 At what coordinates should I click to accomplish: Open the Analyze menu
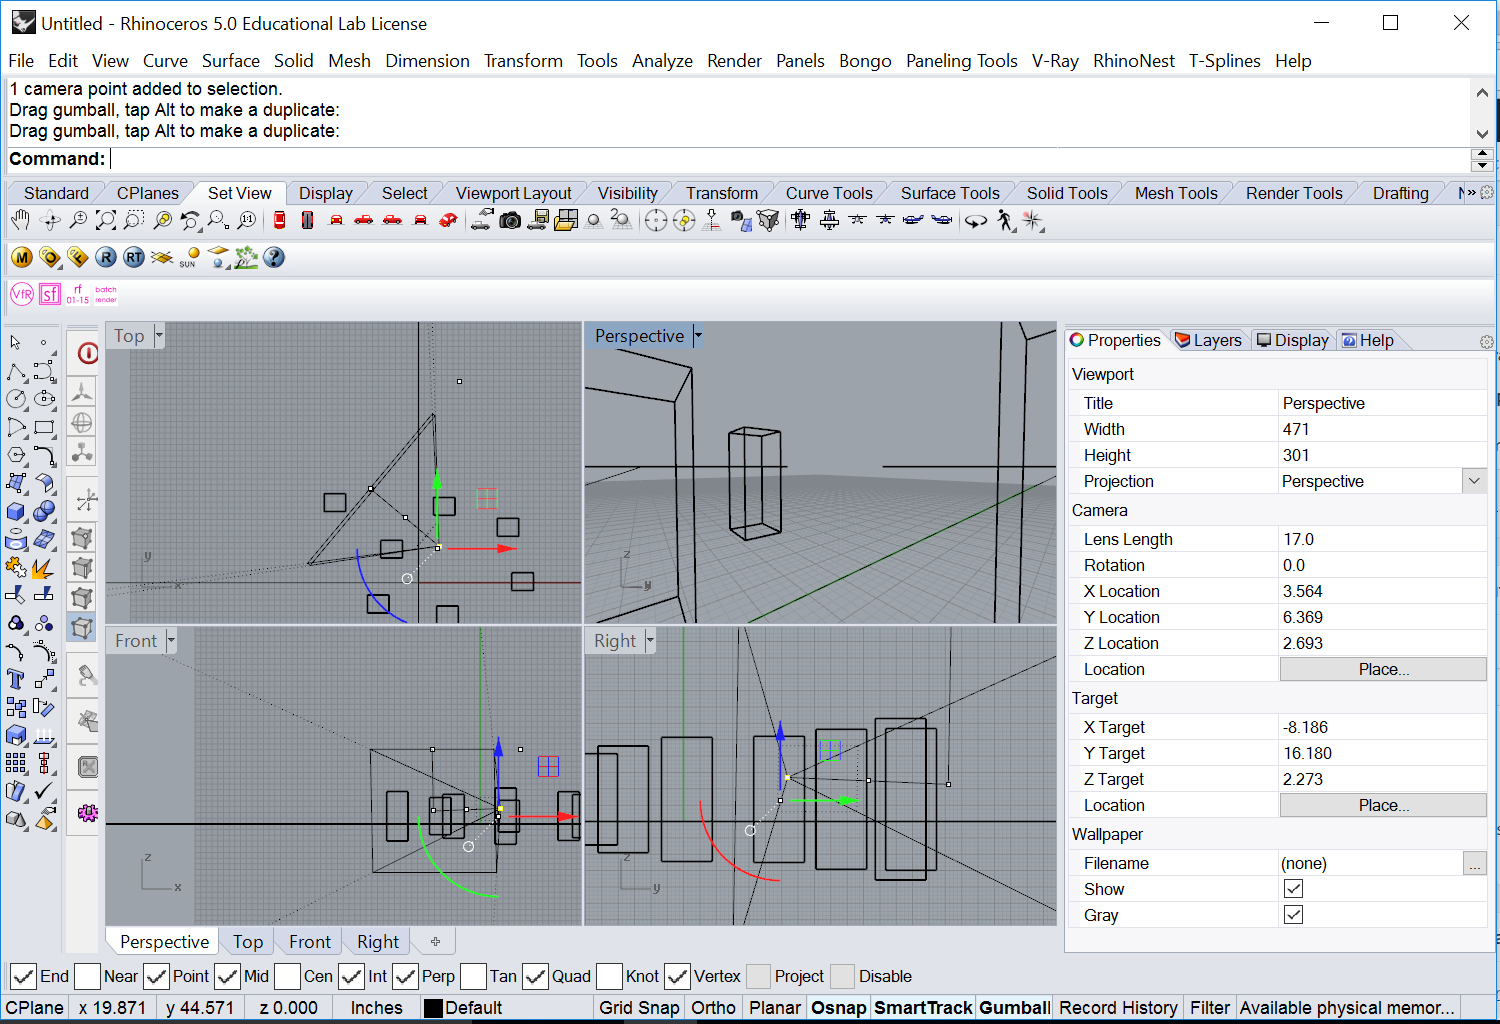[x=662, y=61]
